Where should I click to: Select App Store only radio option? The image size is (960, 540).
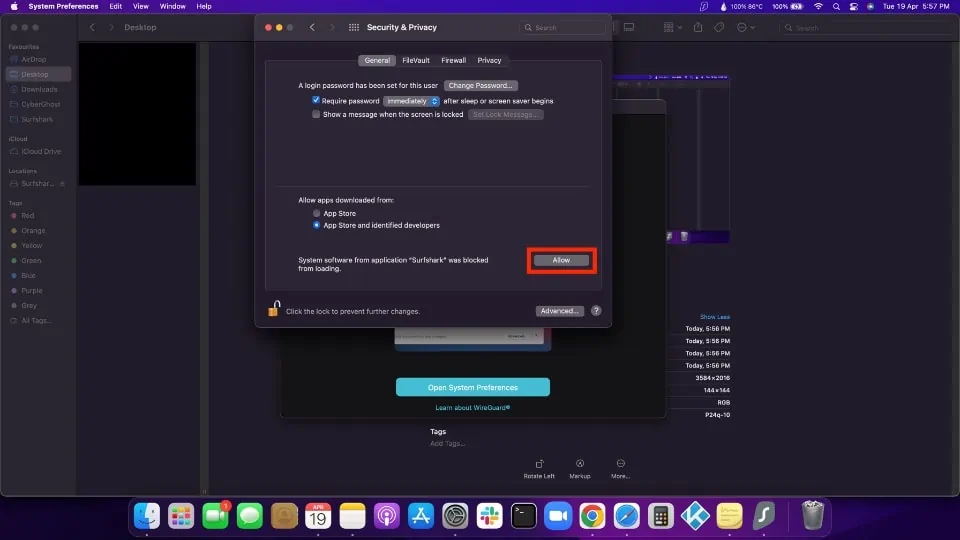[x=317, y=214]
